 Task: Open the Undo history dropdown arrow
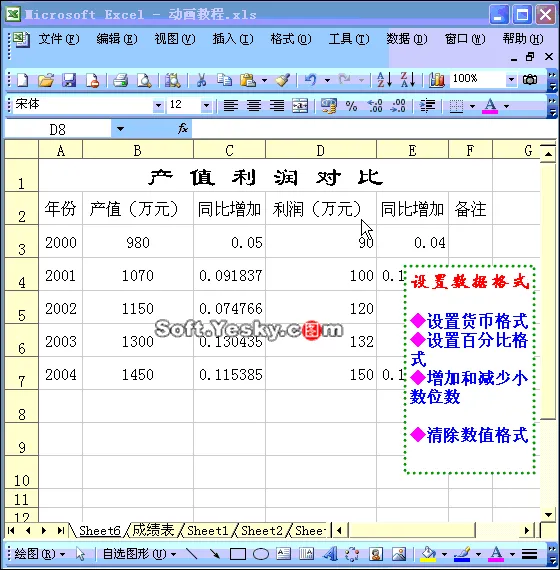click(327, 80)
